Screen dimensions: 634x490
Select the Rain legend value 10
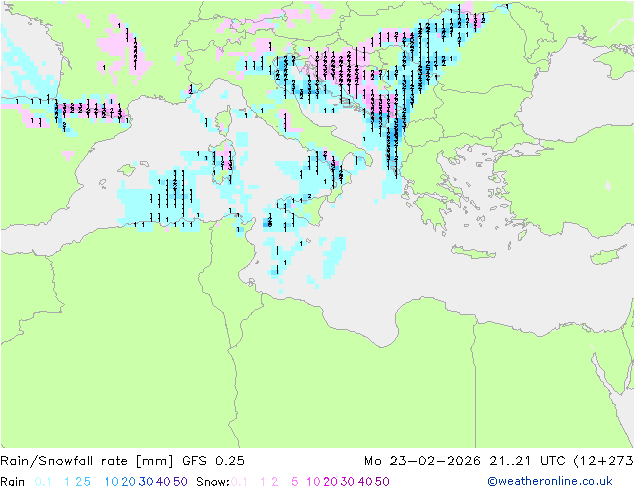(x=111, y=482)
